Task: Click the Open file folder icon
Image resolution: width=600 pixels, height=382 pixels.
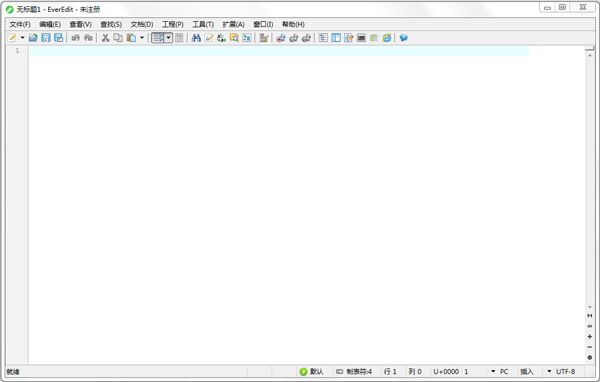Action: click(33, 38)
